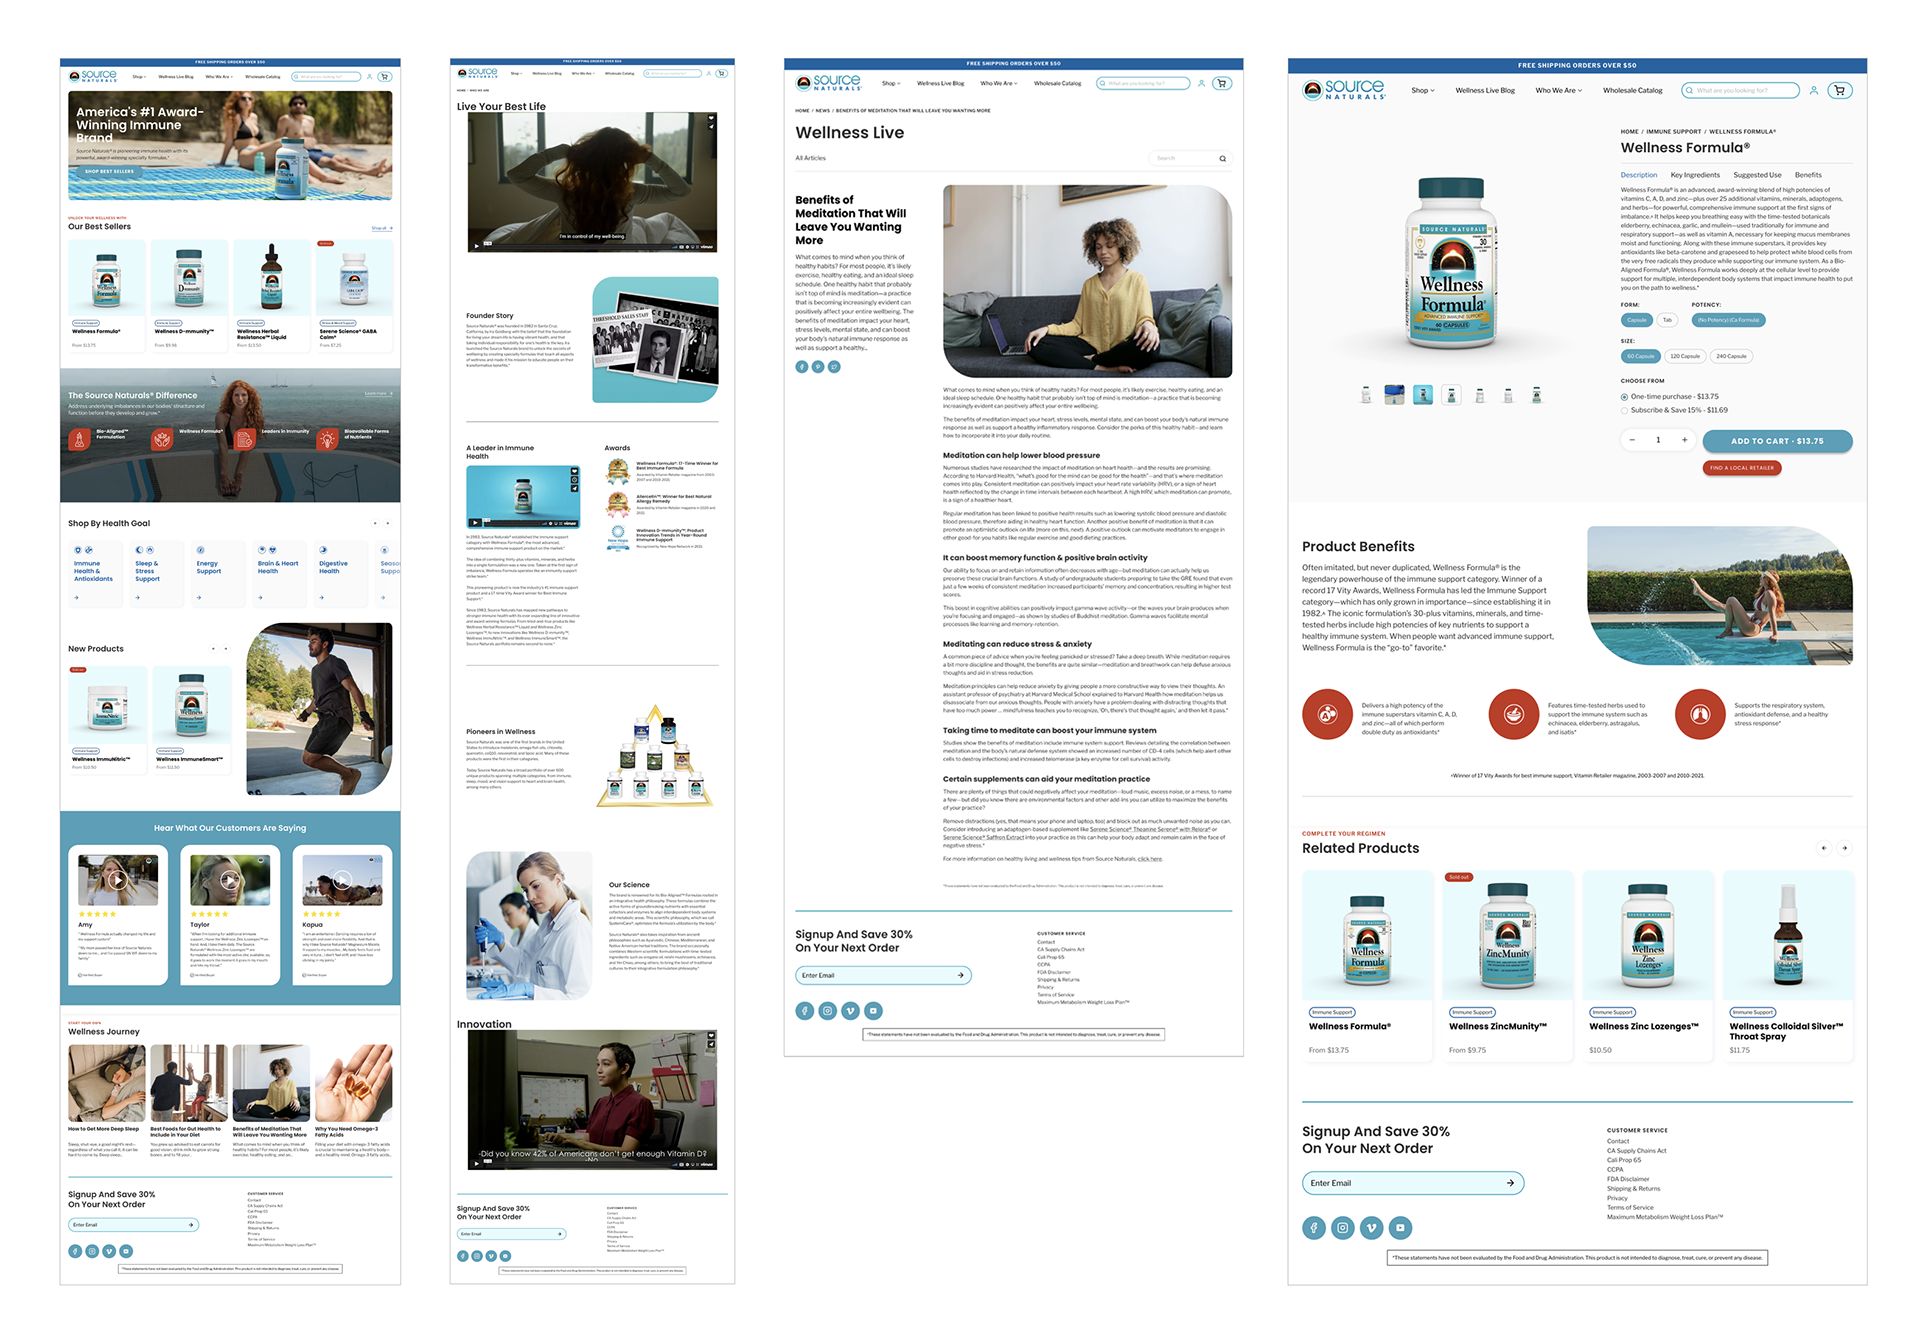Screen dimensions: 1920x1328
Task: Click the cart icon on the Wellness Live page
Action: click(1222, 83)
